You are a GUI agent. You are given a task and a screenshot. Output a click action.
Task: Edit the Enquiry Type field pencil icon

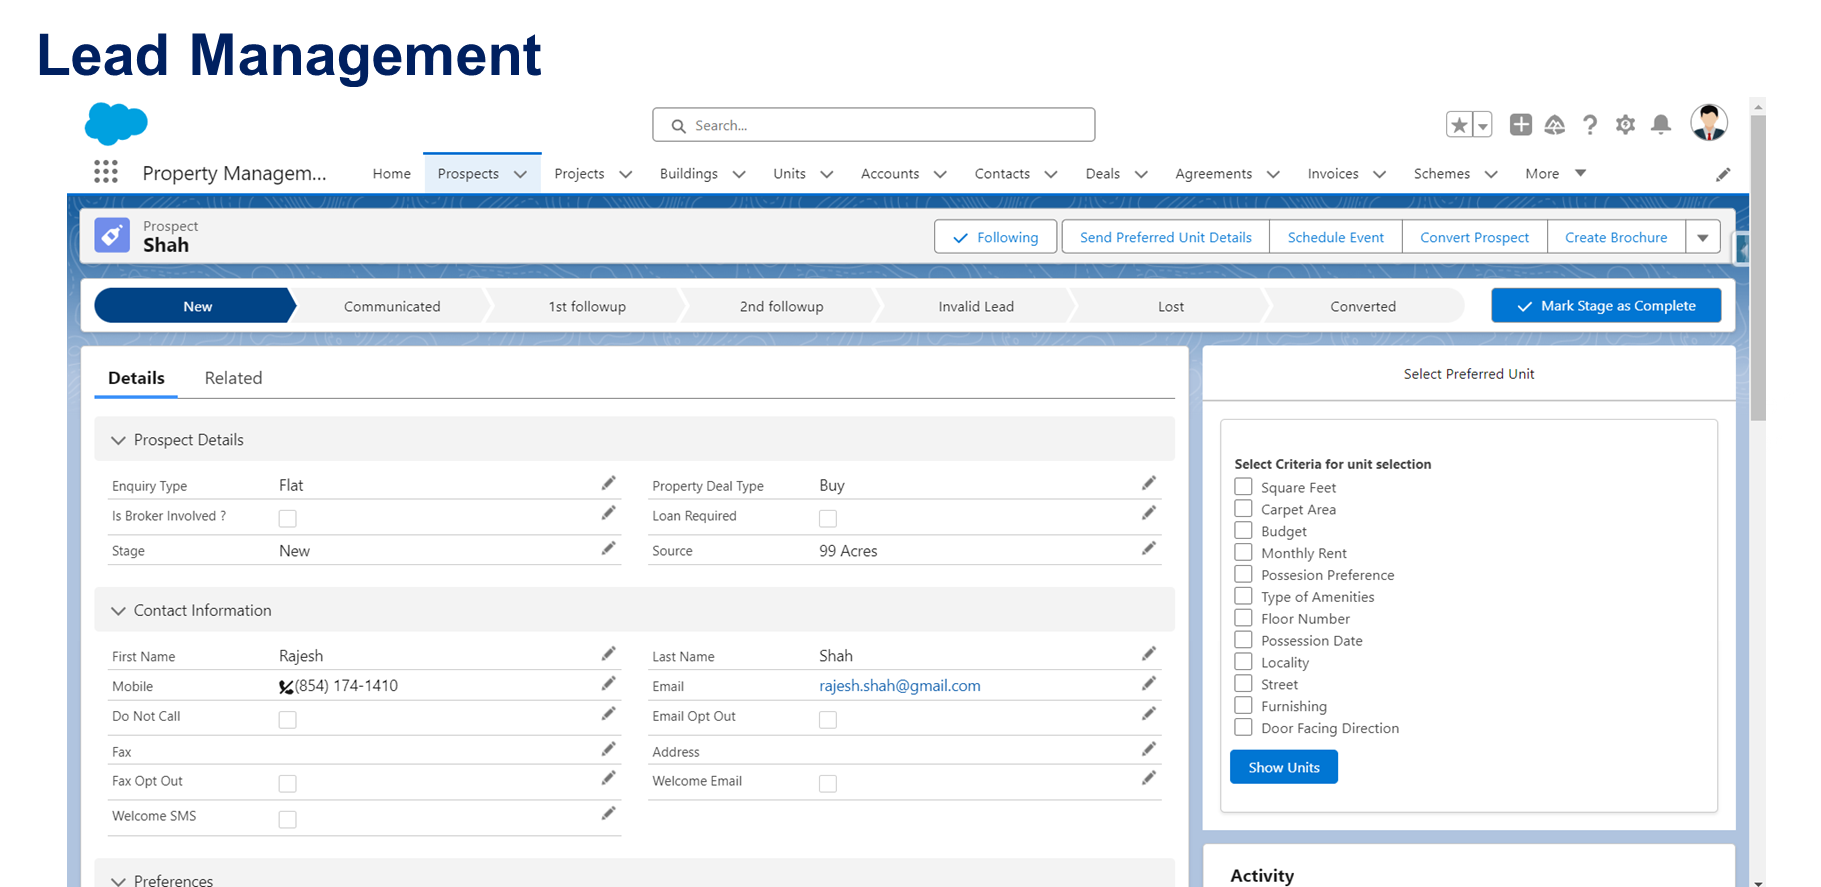608,484
